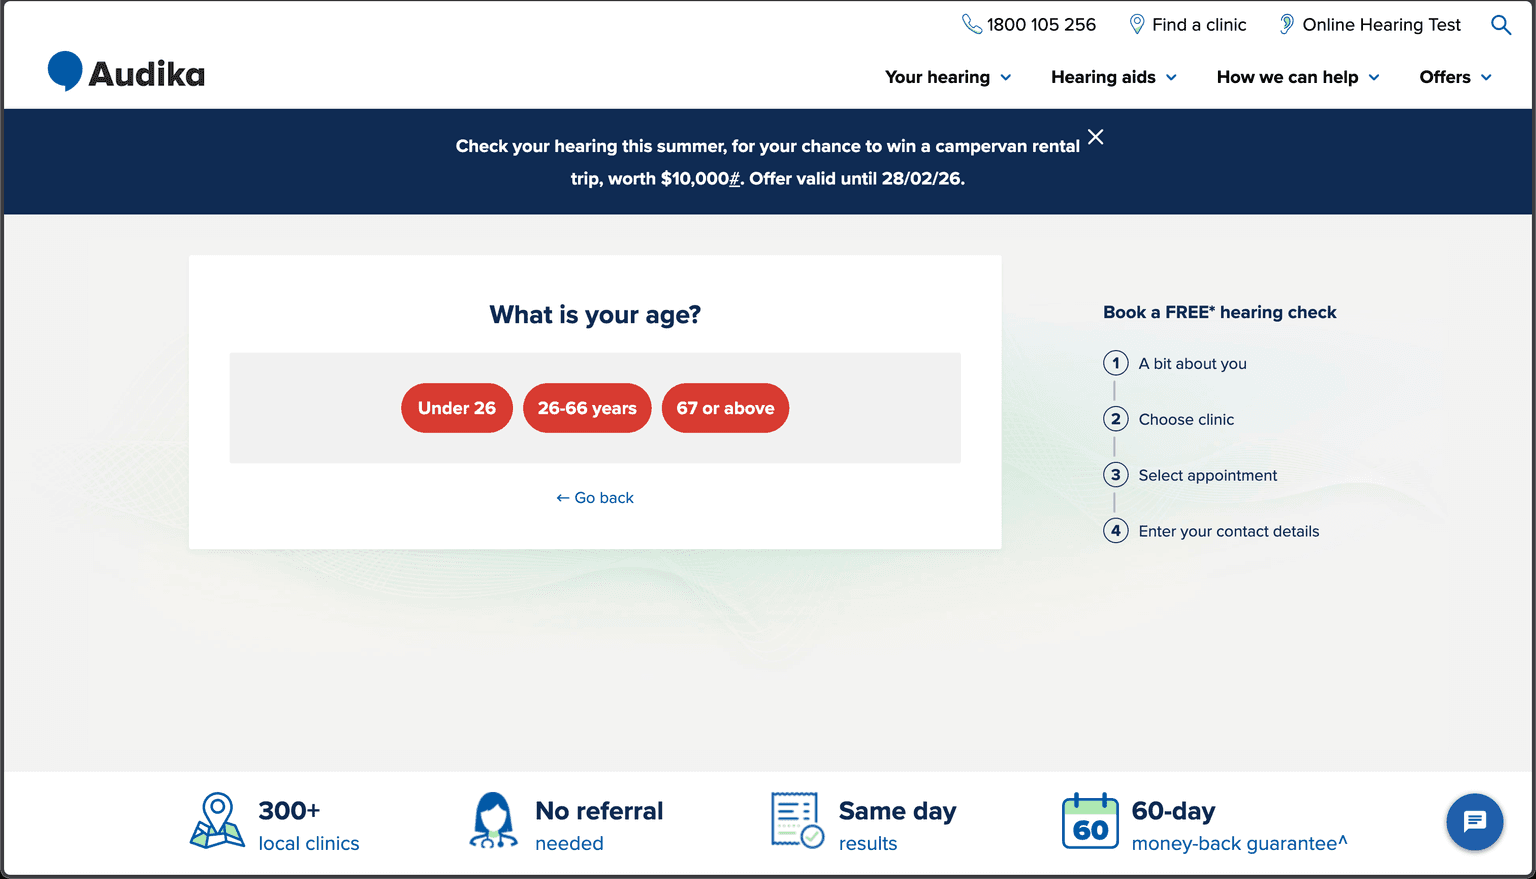Navigate to the Online Hearing Test page

[x=1381, y=24]
